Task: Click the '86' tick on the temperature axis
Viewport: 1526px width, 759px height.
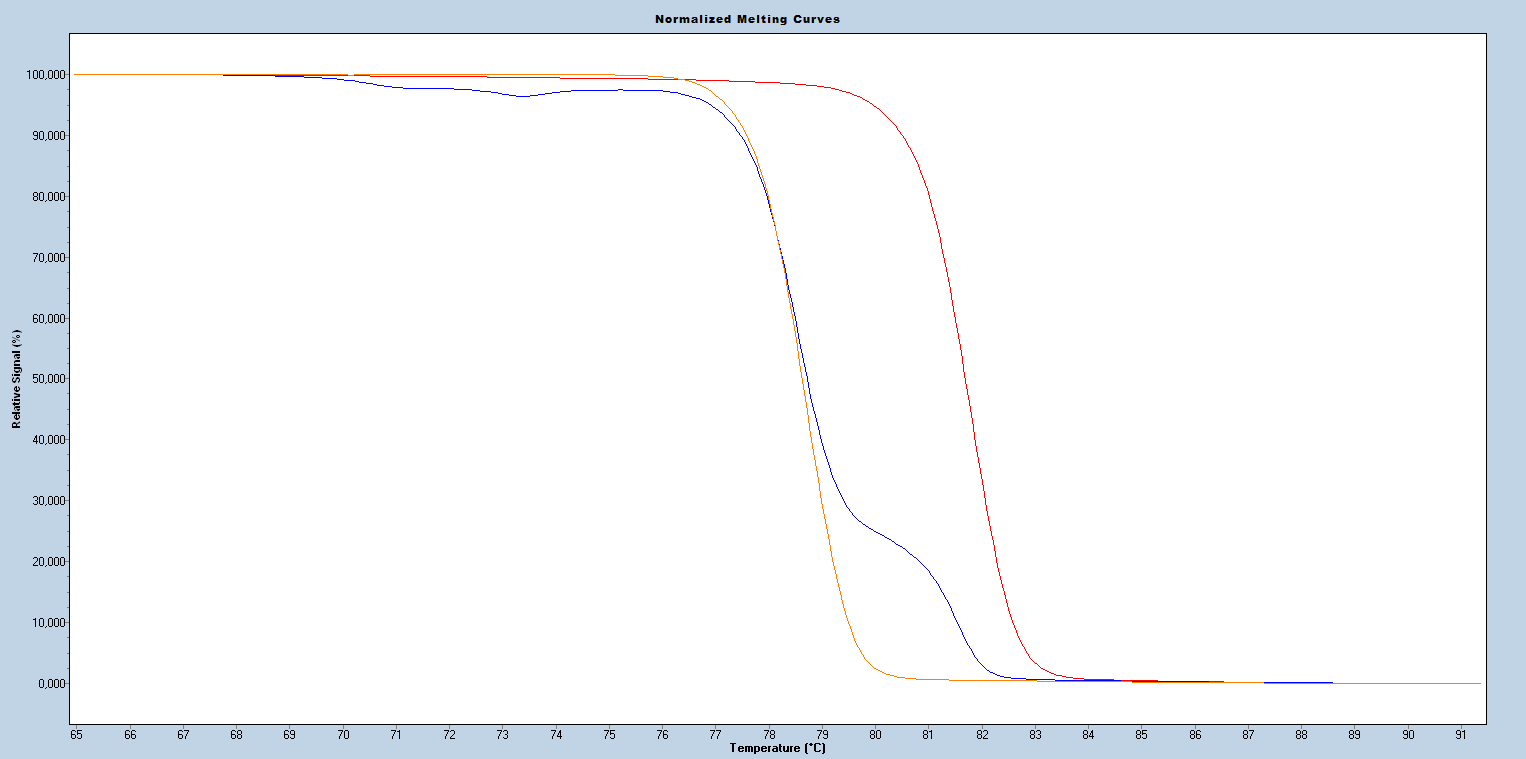Action: (x=1194, y=735)
